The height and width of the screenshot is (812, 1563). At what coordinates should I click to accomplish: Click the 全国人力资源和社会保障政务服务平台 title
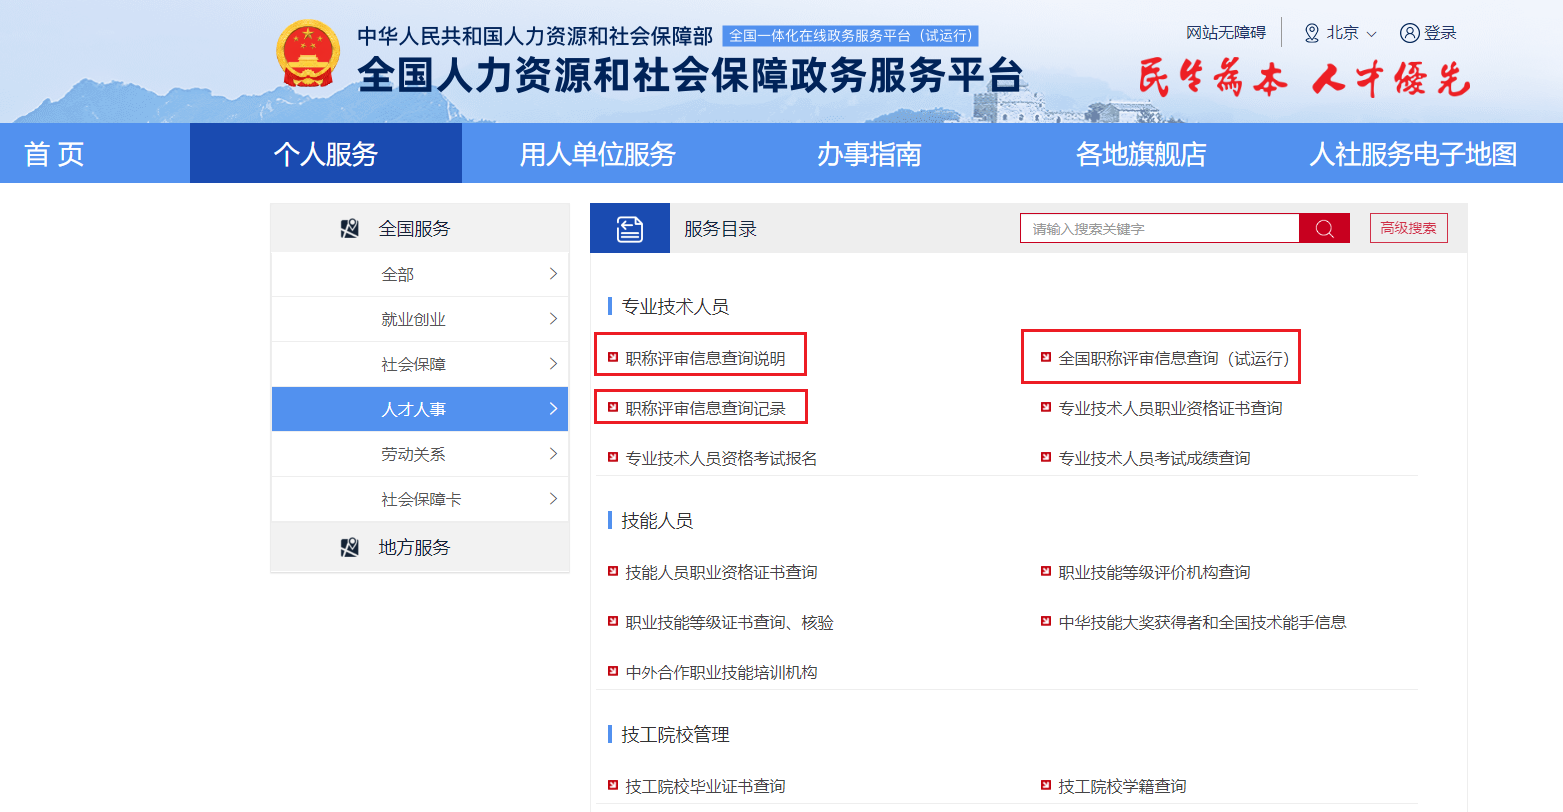pos(690,75)
